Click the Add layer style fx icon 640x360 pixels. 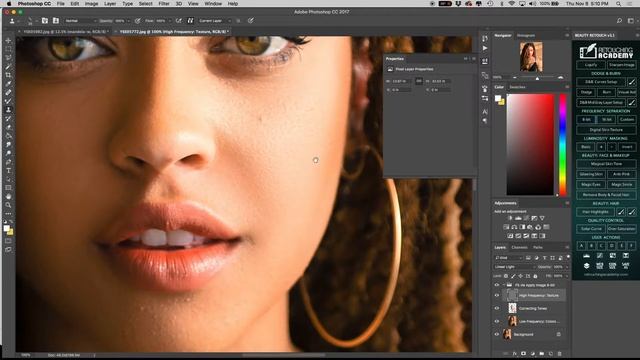pos(514,353)
